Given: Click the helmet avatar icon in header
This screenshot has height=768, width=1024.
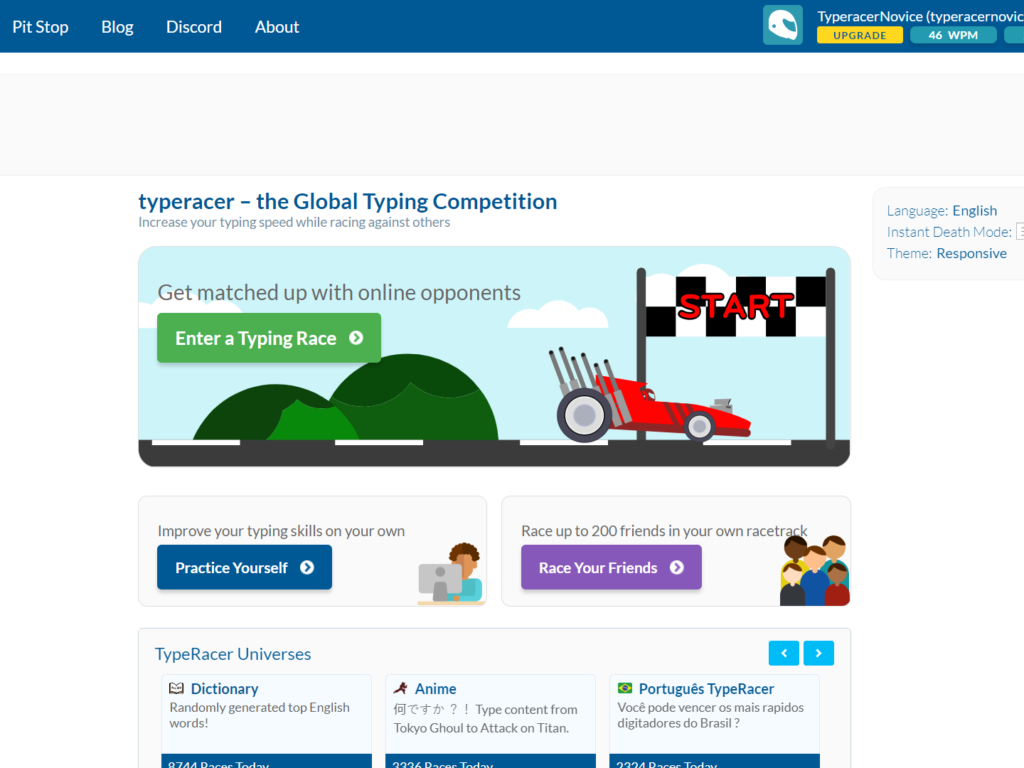Looking at the screenshot, I should [x=782, y=25].
